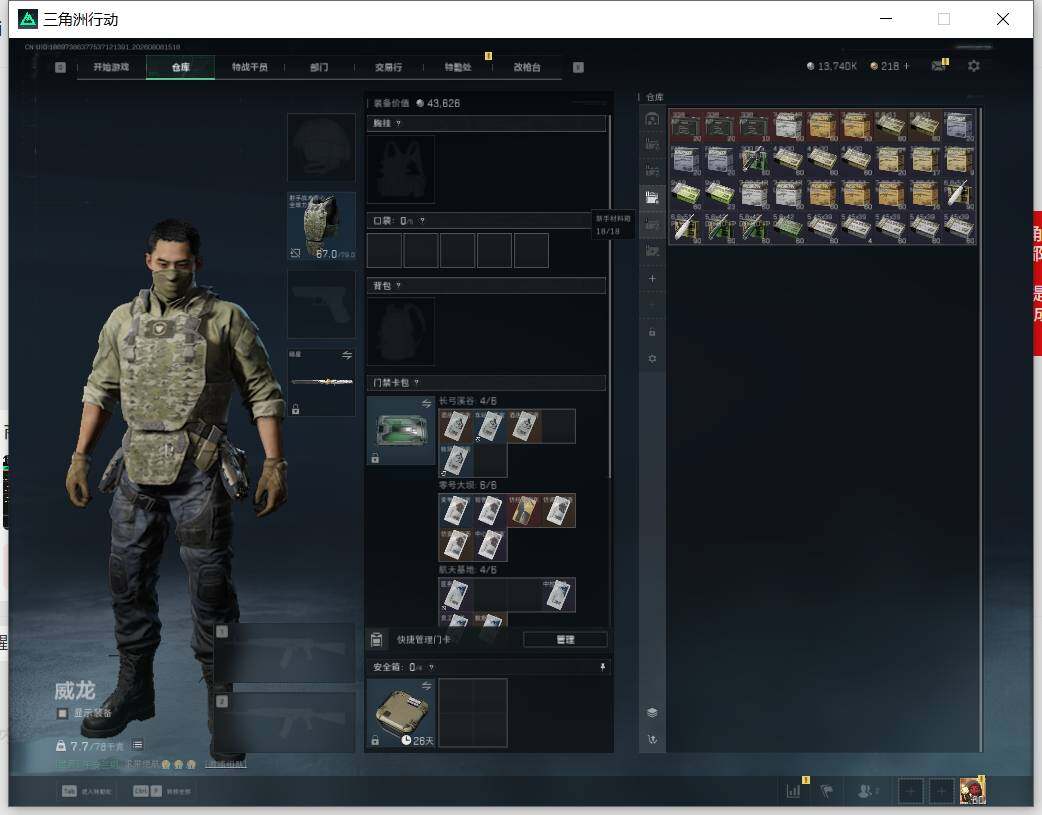This screenshot has width=1042, height=815.
Task: Open the 门禁卡包 help tooltip
Action: pos(417,383)
